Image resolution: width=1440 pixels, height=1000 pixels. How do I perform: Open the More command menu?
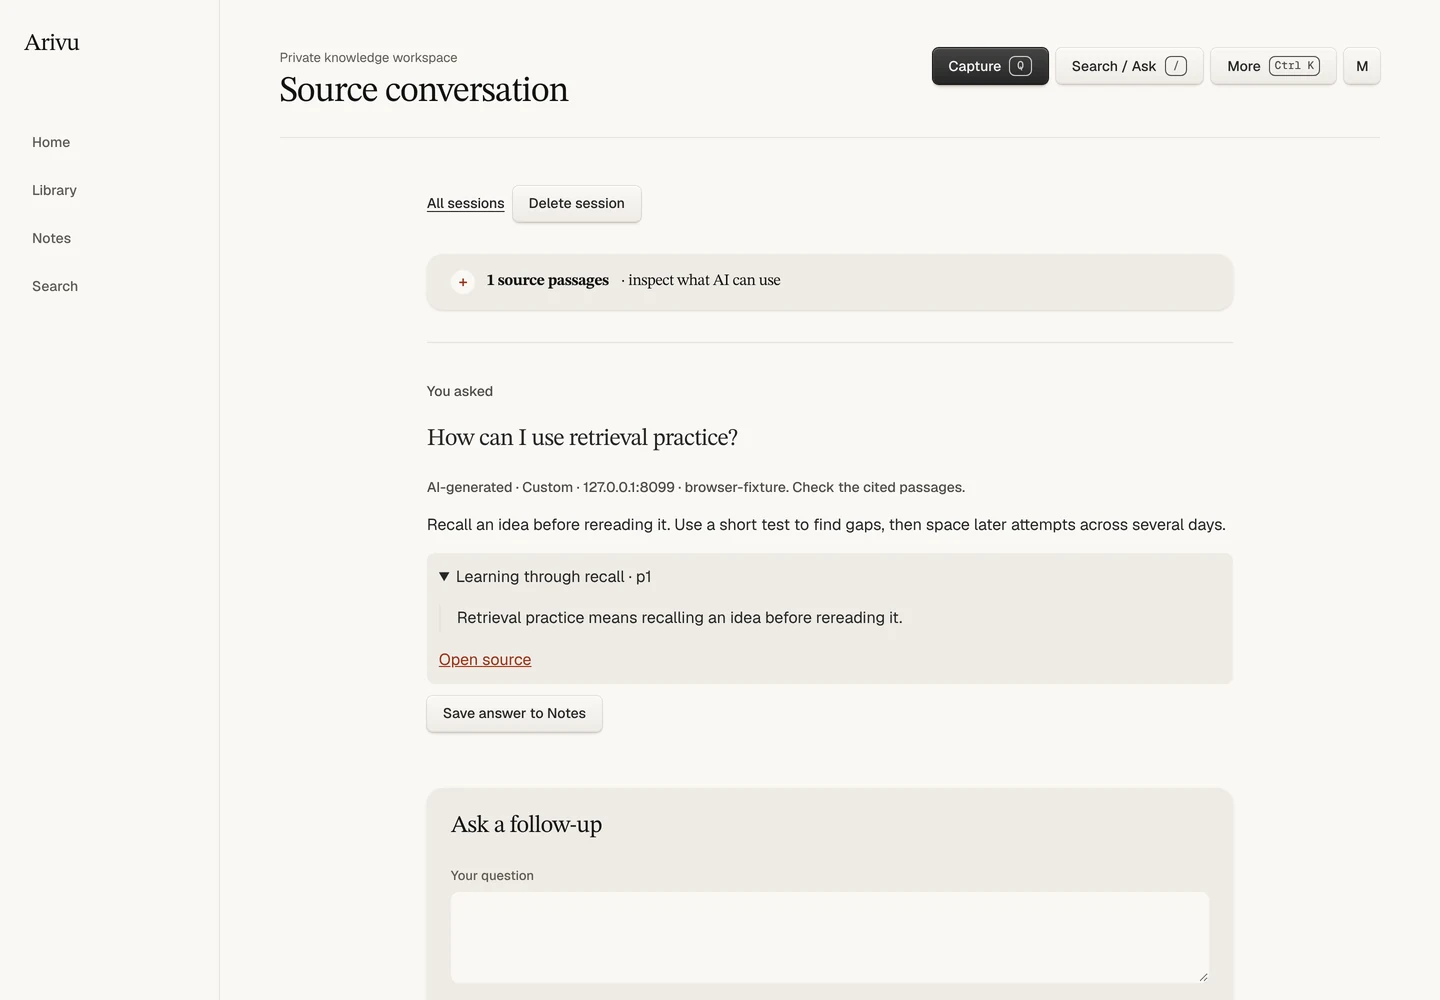click(x=1273, y=66)
